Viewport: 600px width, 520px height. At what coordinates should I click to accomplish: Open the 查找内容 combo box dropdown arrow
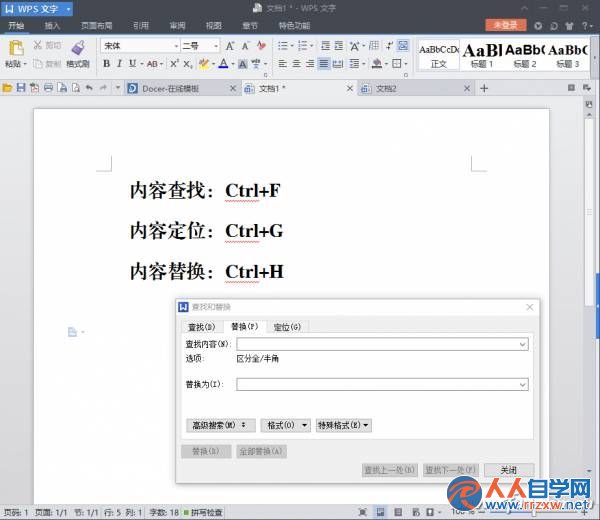click(523, 344)
